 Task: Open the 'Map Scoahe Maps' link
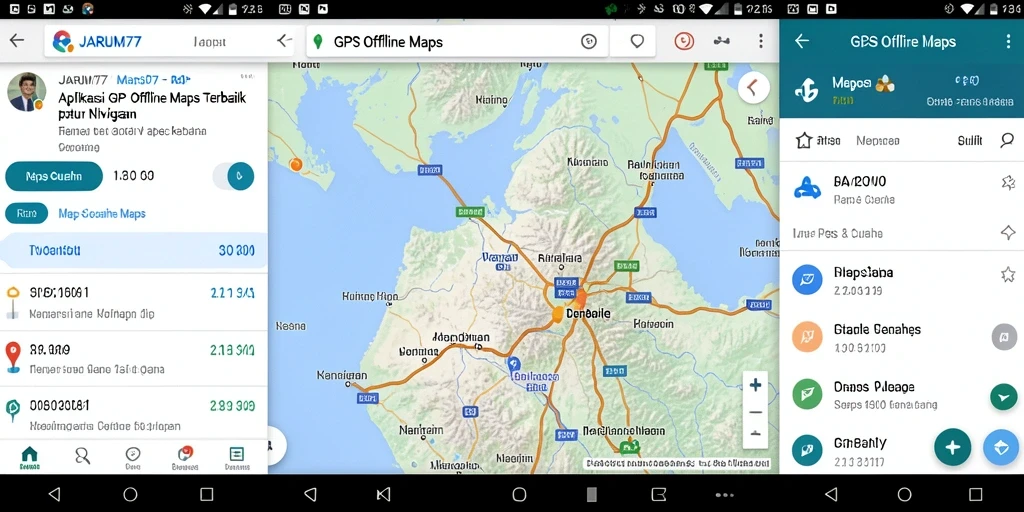coord(102,214)
